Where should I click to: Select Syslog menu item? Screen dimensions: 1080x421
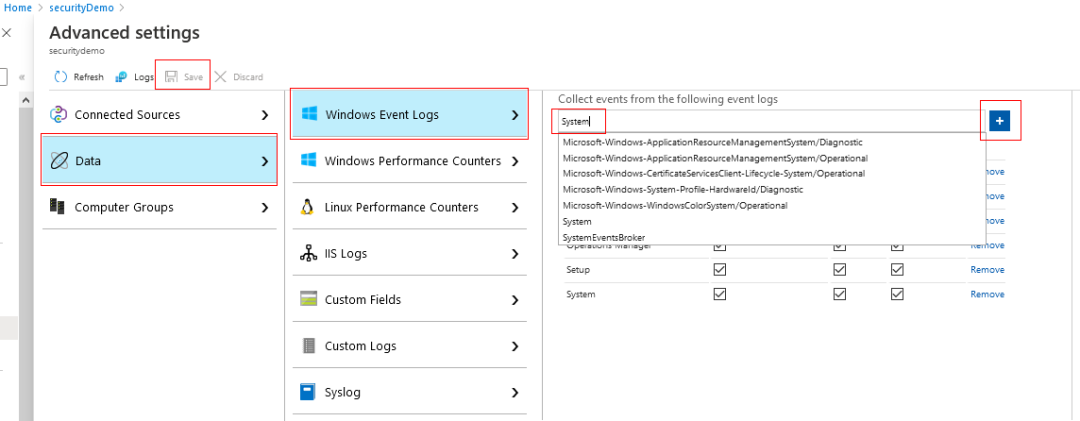[410, 392]
